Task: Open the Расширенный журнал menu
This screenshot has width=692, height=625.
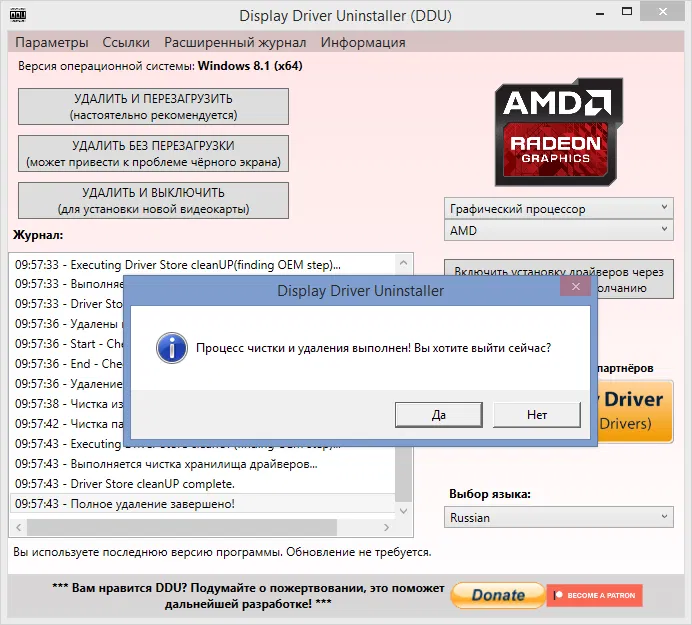Action: (x=235, y=42)
